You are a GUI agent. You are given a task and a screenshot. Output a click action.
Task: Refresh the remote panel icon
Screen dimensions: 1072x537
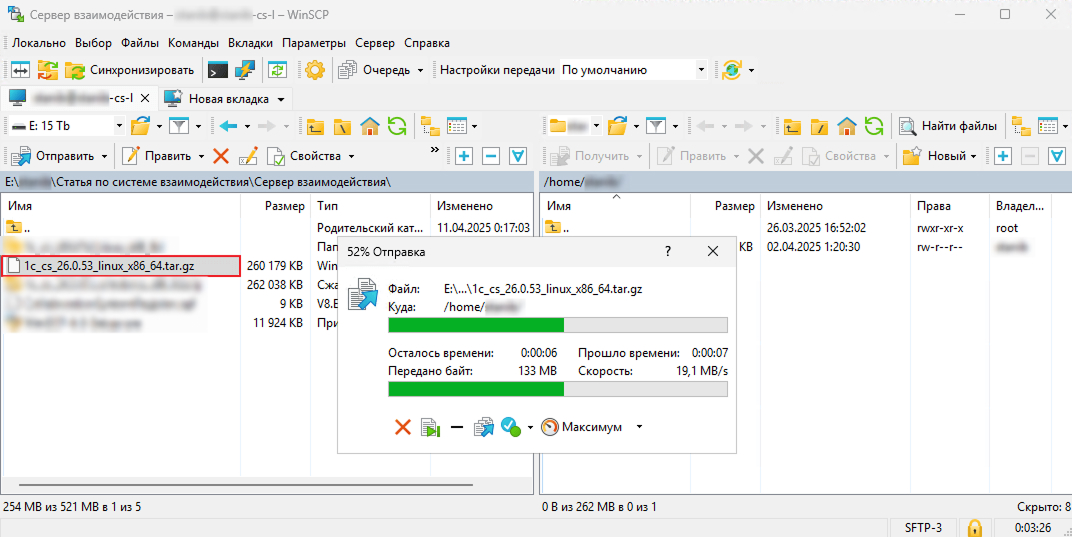[x=874, y=126]
